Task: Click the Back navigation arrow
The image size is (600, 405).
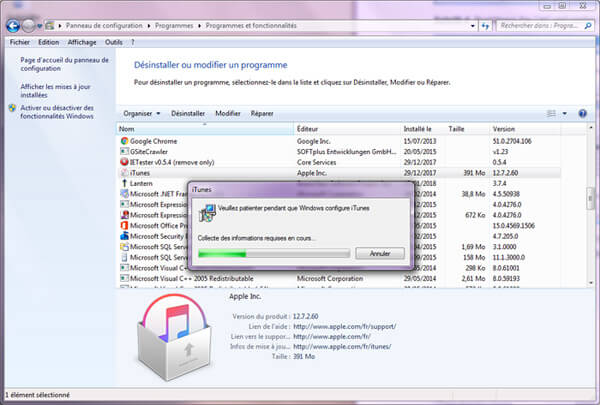Action: [13, 26]
